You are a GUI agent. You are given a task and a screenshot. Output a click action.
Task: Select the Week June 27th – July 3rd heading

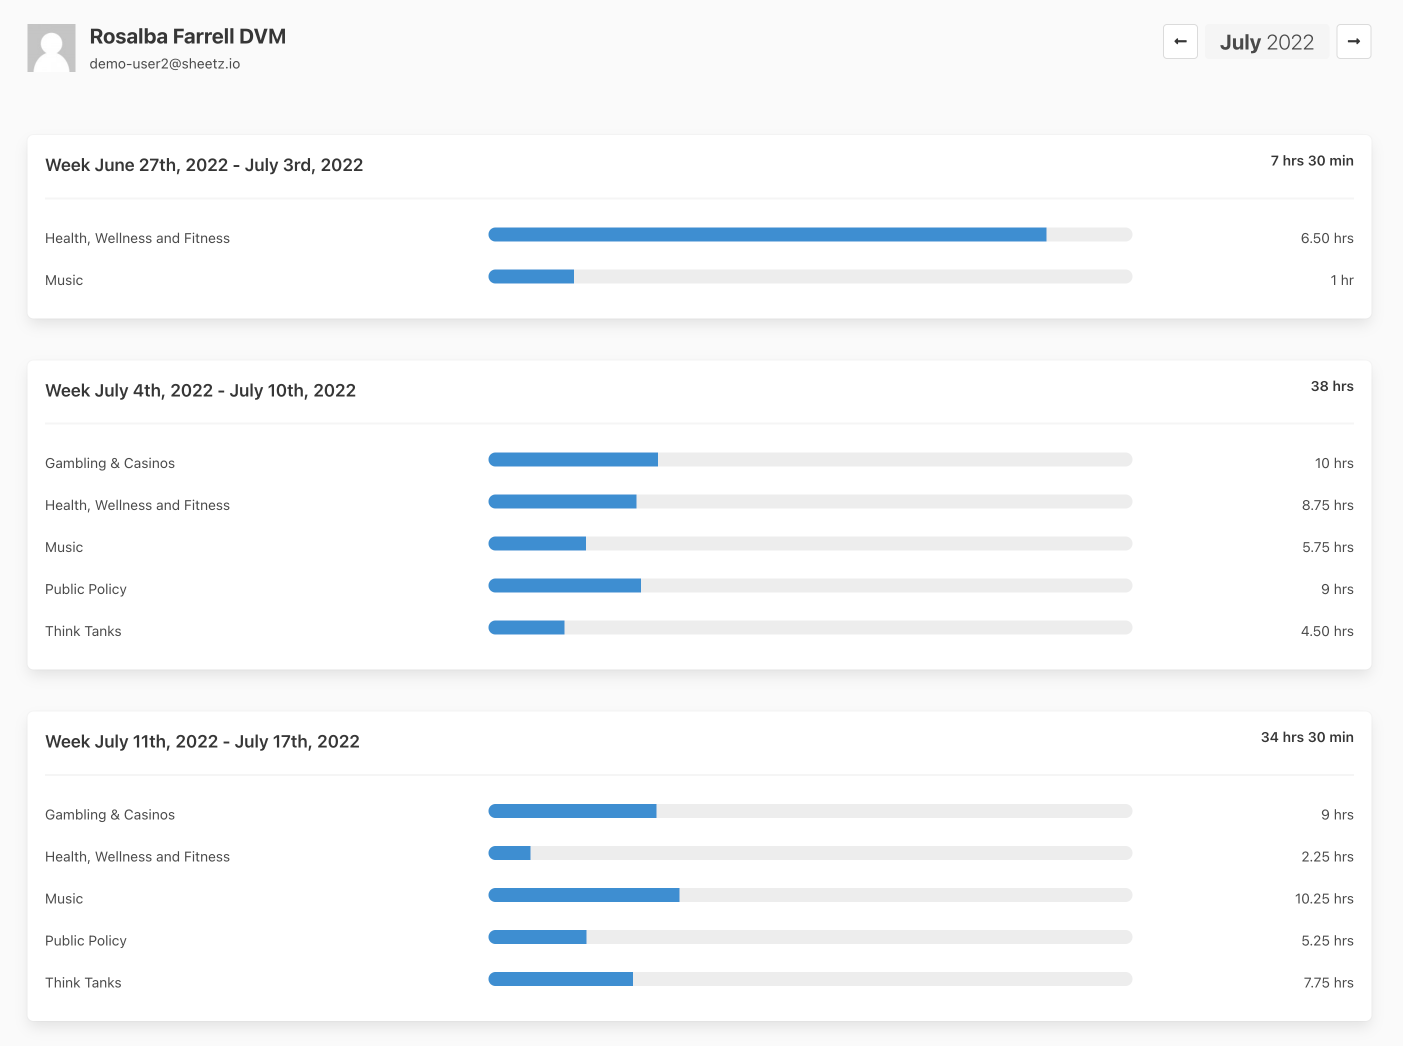click(204, 165)
